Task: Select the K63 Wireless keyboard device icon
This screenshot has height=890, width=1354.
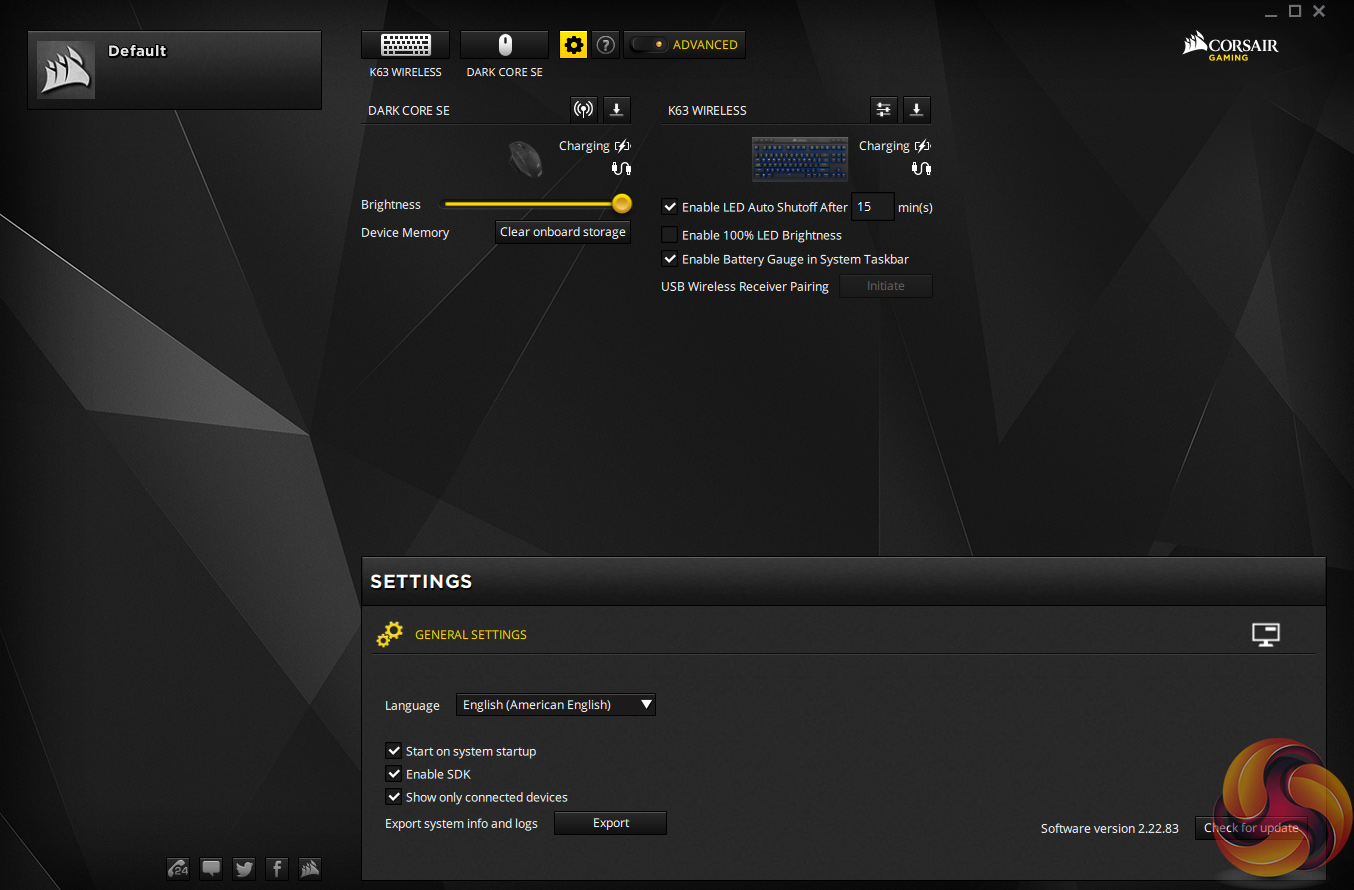Action: tap(405, 45)
